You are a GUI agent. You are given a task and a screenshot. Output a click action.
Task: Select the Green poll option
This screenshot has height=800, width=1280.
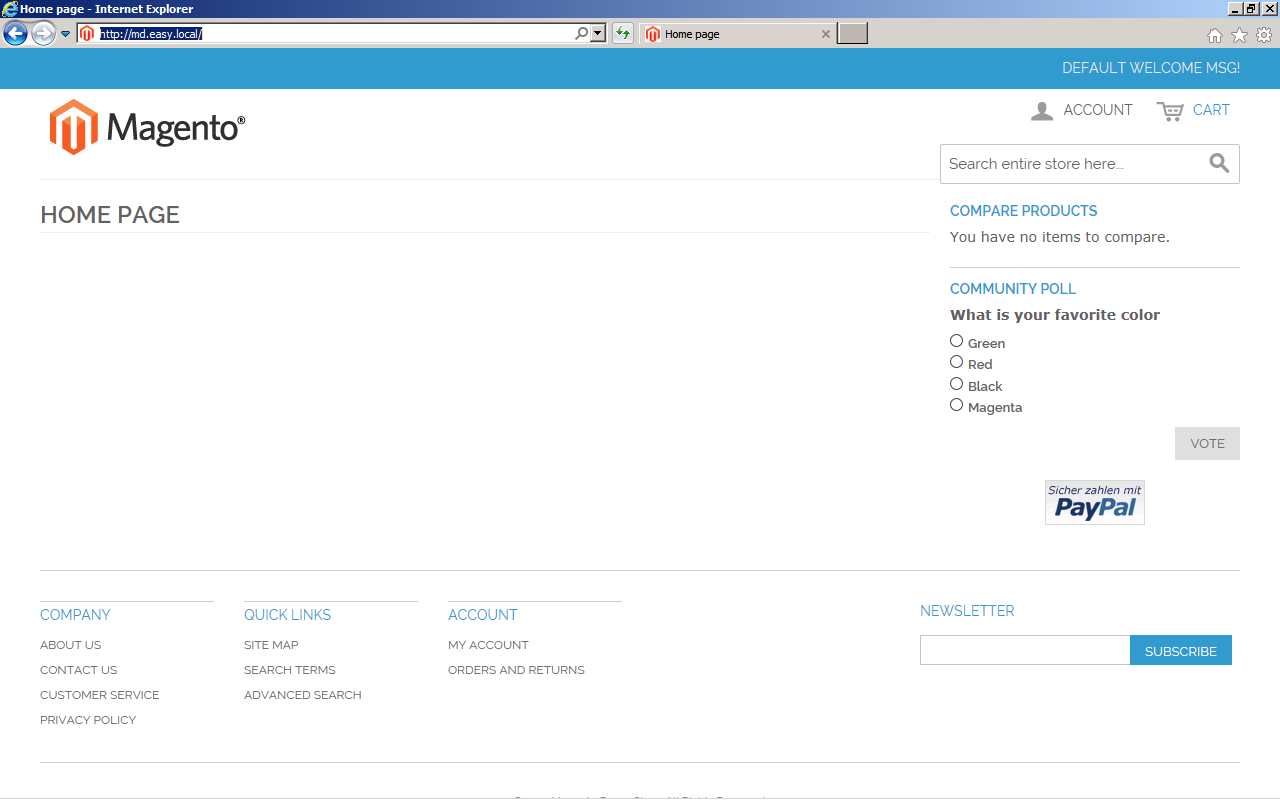(x=957, y=341)
